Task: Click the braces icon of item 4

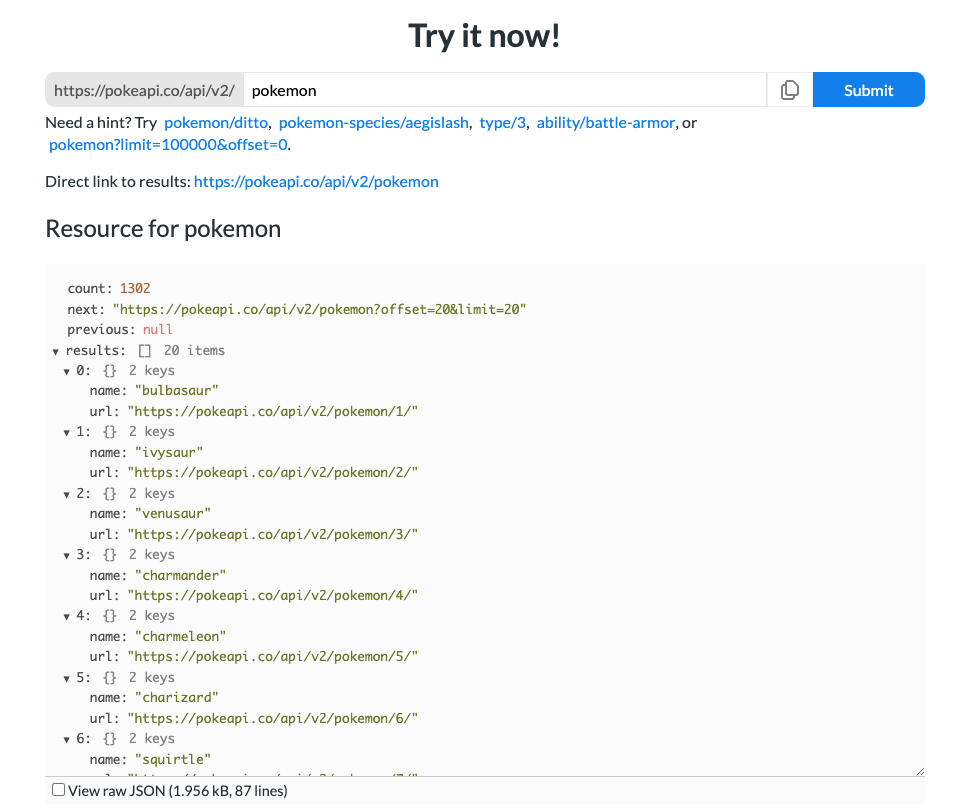Action: [x=109, y=616]
